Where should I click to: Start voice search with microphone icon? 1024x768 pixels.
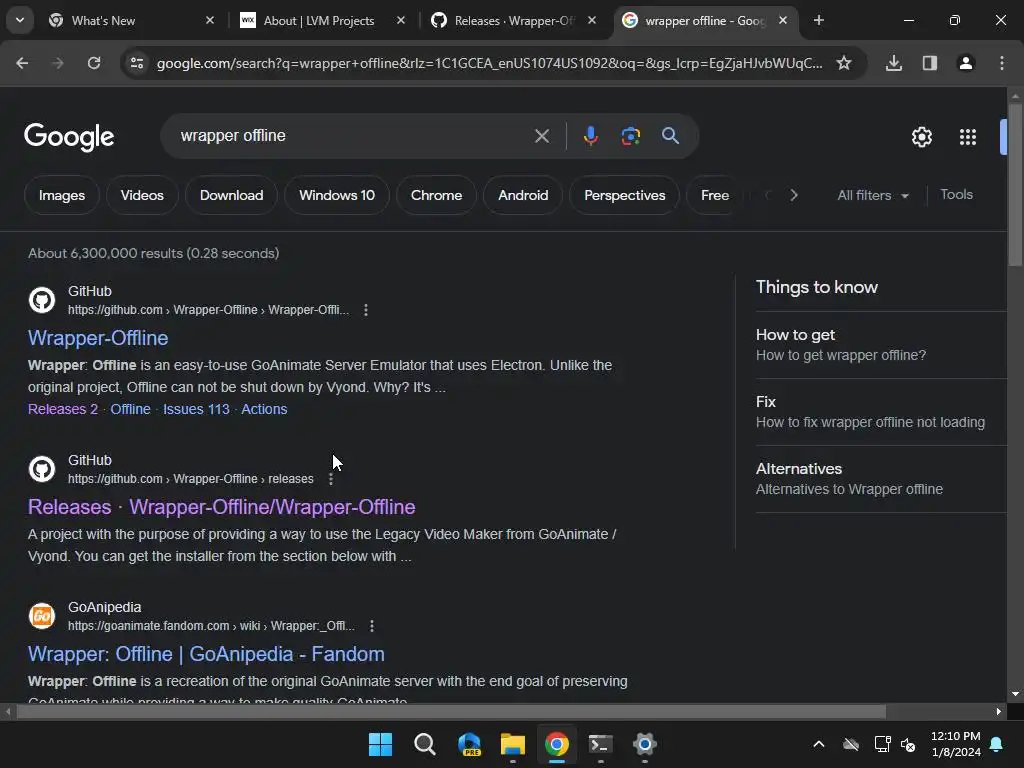[590, 136]
